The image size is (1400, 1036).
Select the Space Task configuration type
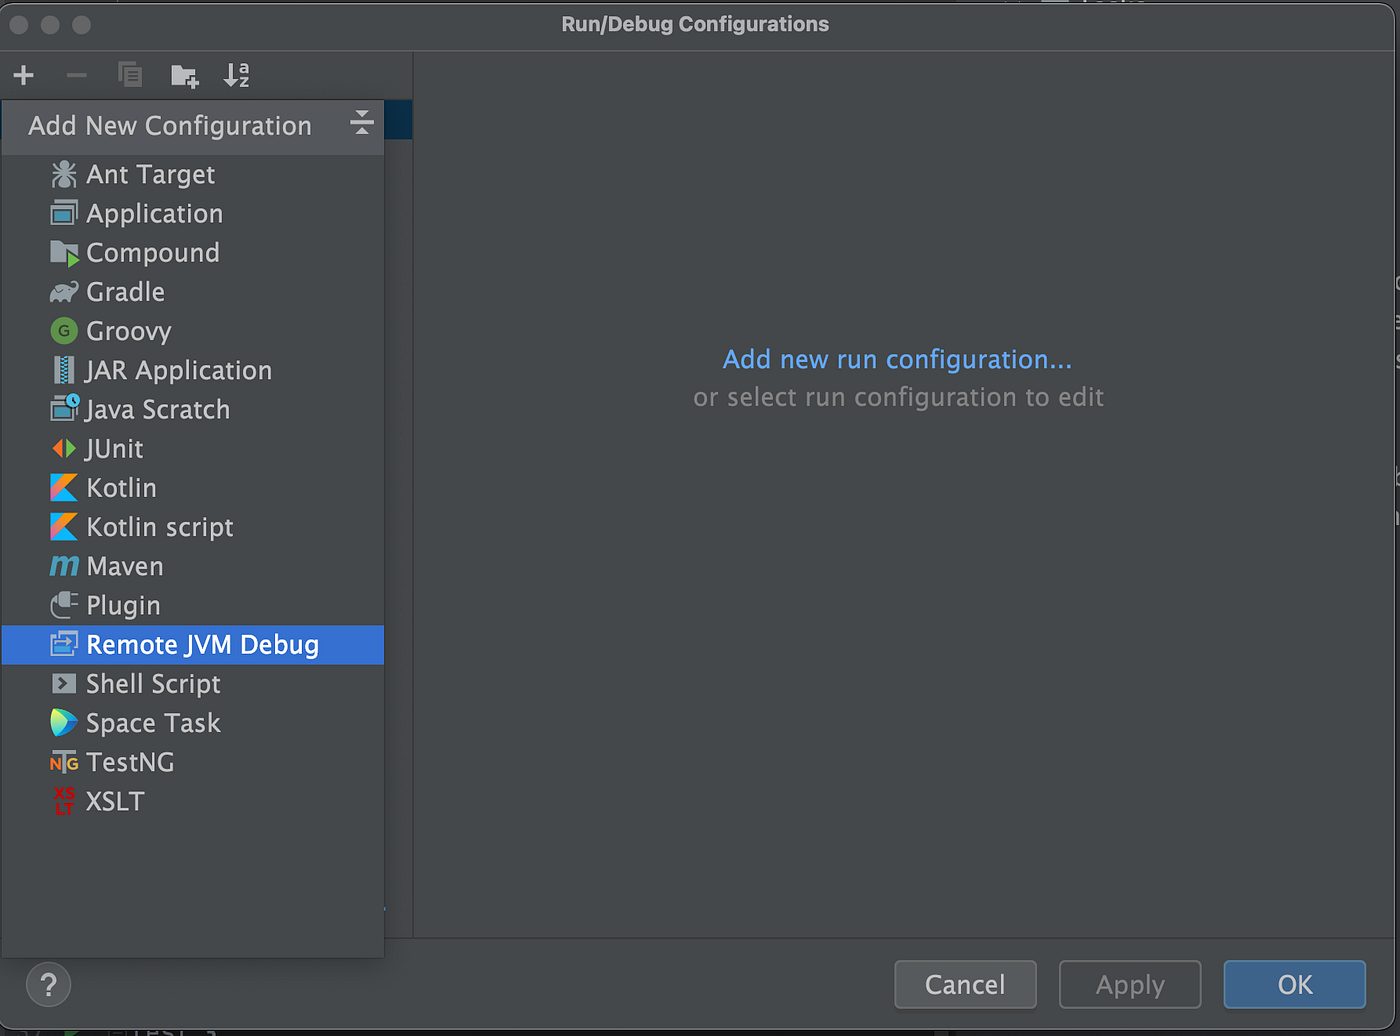[x=153, y=723]
